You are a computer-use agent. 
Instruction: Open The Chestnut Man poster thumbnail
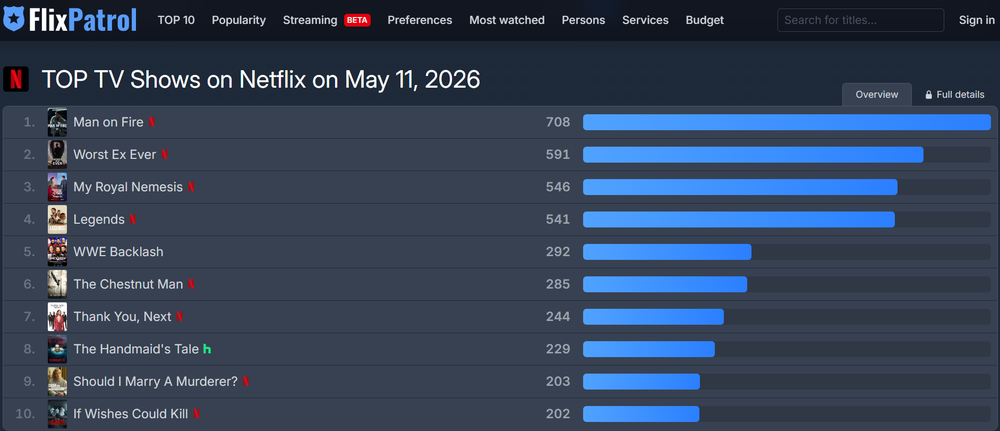click(x=57, y=284)
